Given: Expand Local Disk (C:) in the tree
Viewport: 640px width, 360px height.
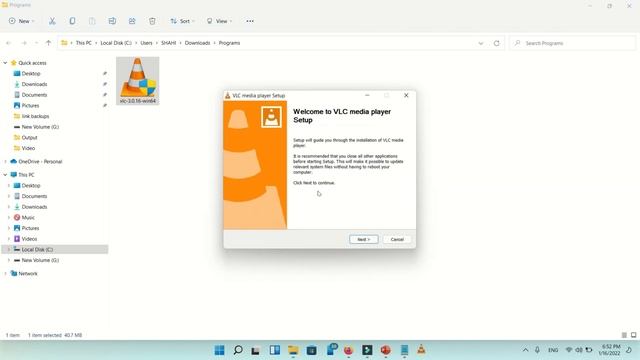Looking at the screenshot, I should (x=9, y=249).
